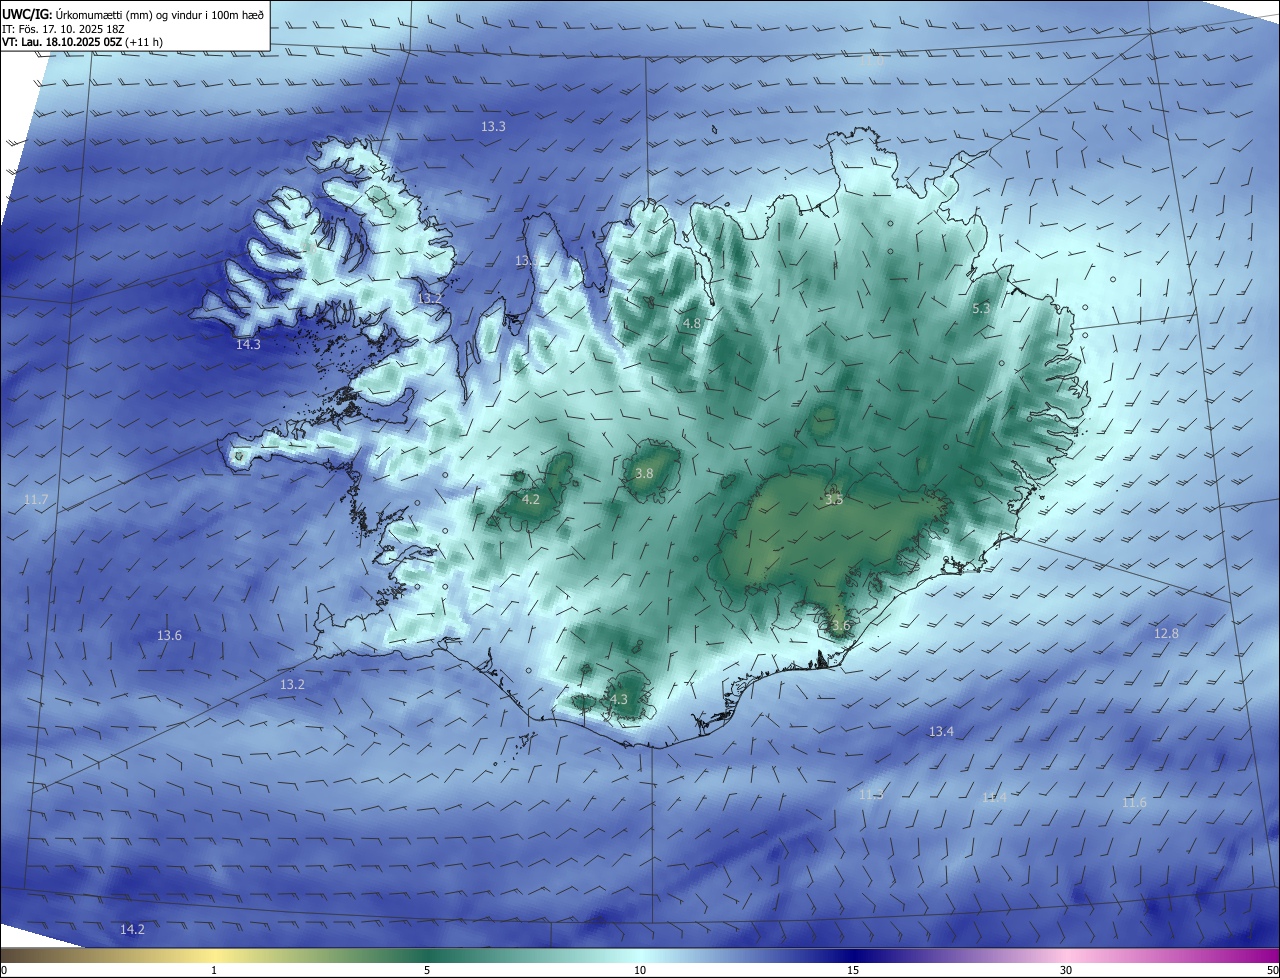
Task: Click the 11.7 value label
Action: (x=35, y=499)
